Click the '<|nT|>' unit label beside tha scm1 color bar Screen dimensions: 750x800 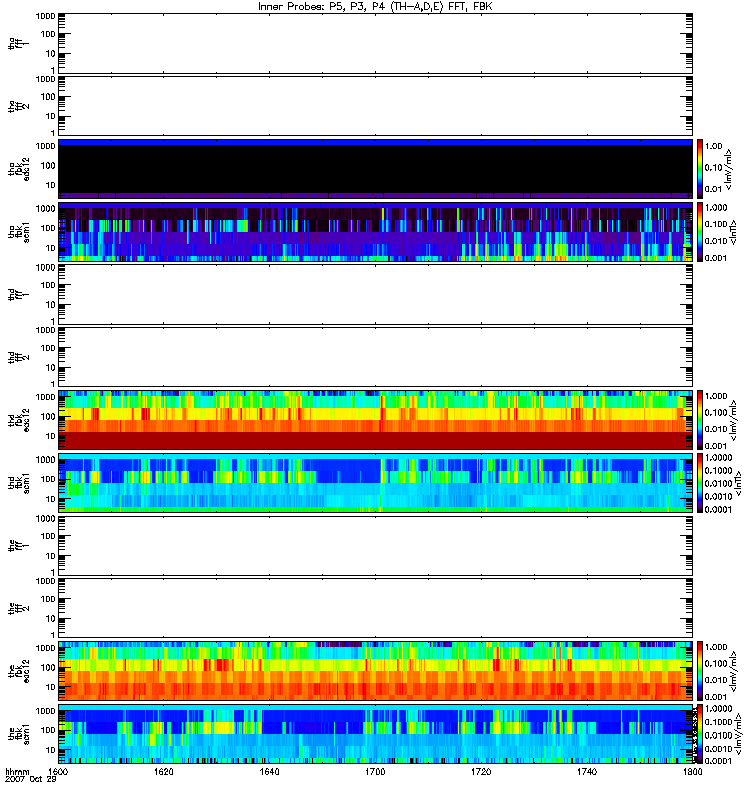point(733,232)
